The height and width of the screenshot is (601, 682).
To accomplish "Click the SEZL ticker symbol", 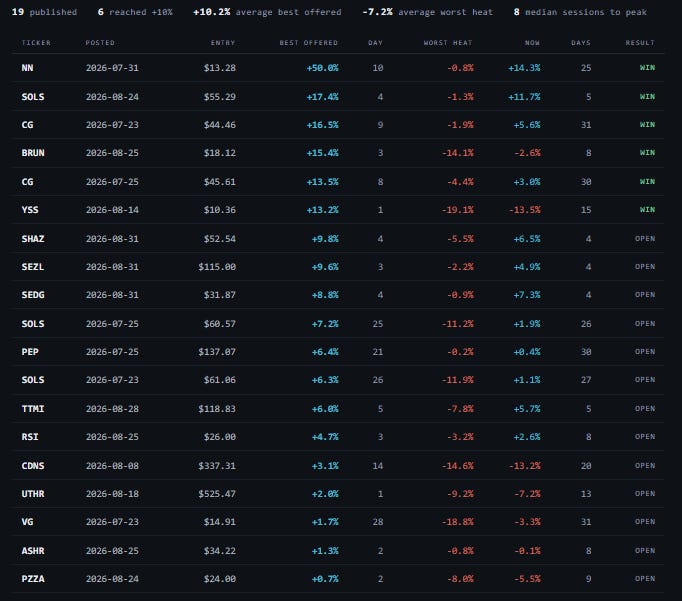I will 33,267.
